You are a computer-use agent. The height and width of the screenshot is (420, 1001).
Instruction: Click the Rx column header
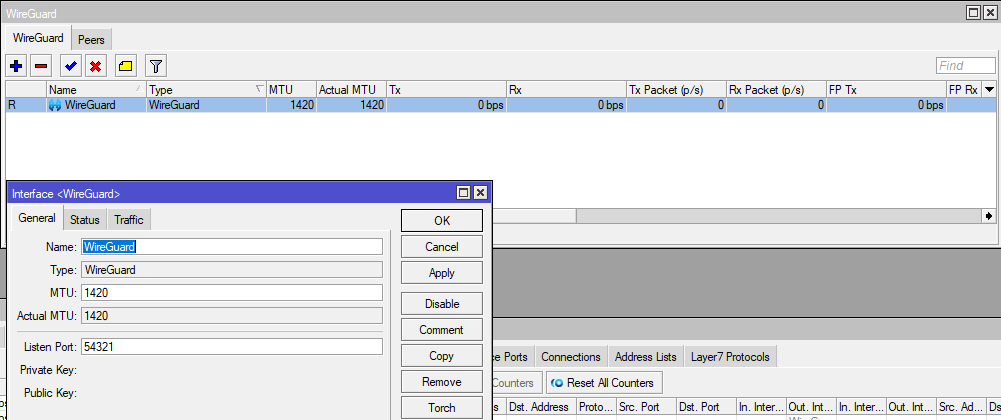(x=566, y=90)
